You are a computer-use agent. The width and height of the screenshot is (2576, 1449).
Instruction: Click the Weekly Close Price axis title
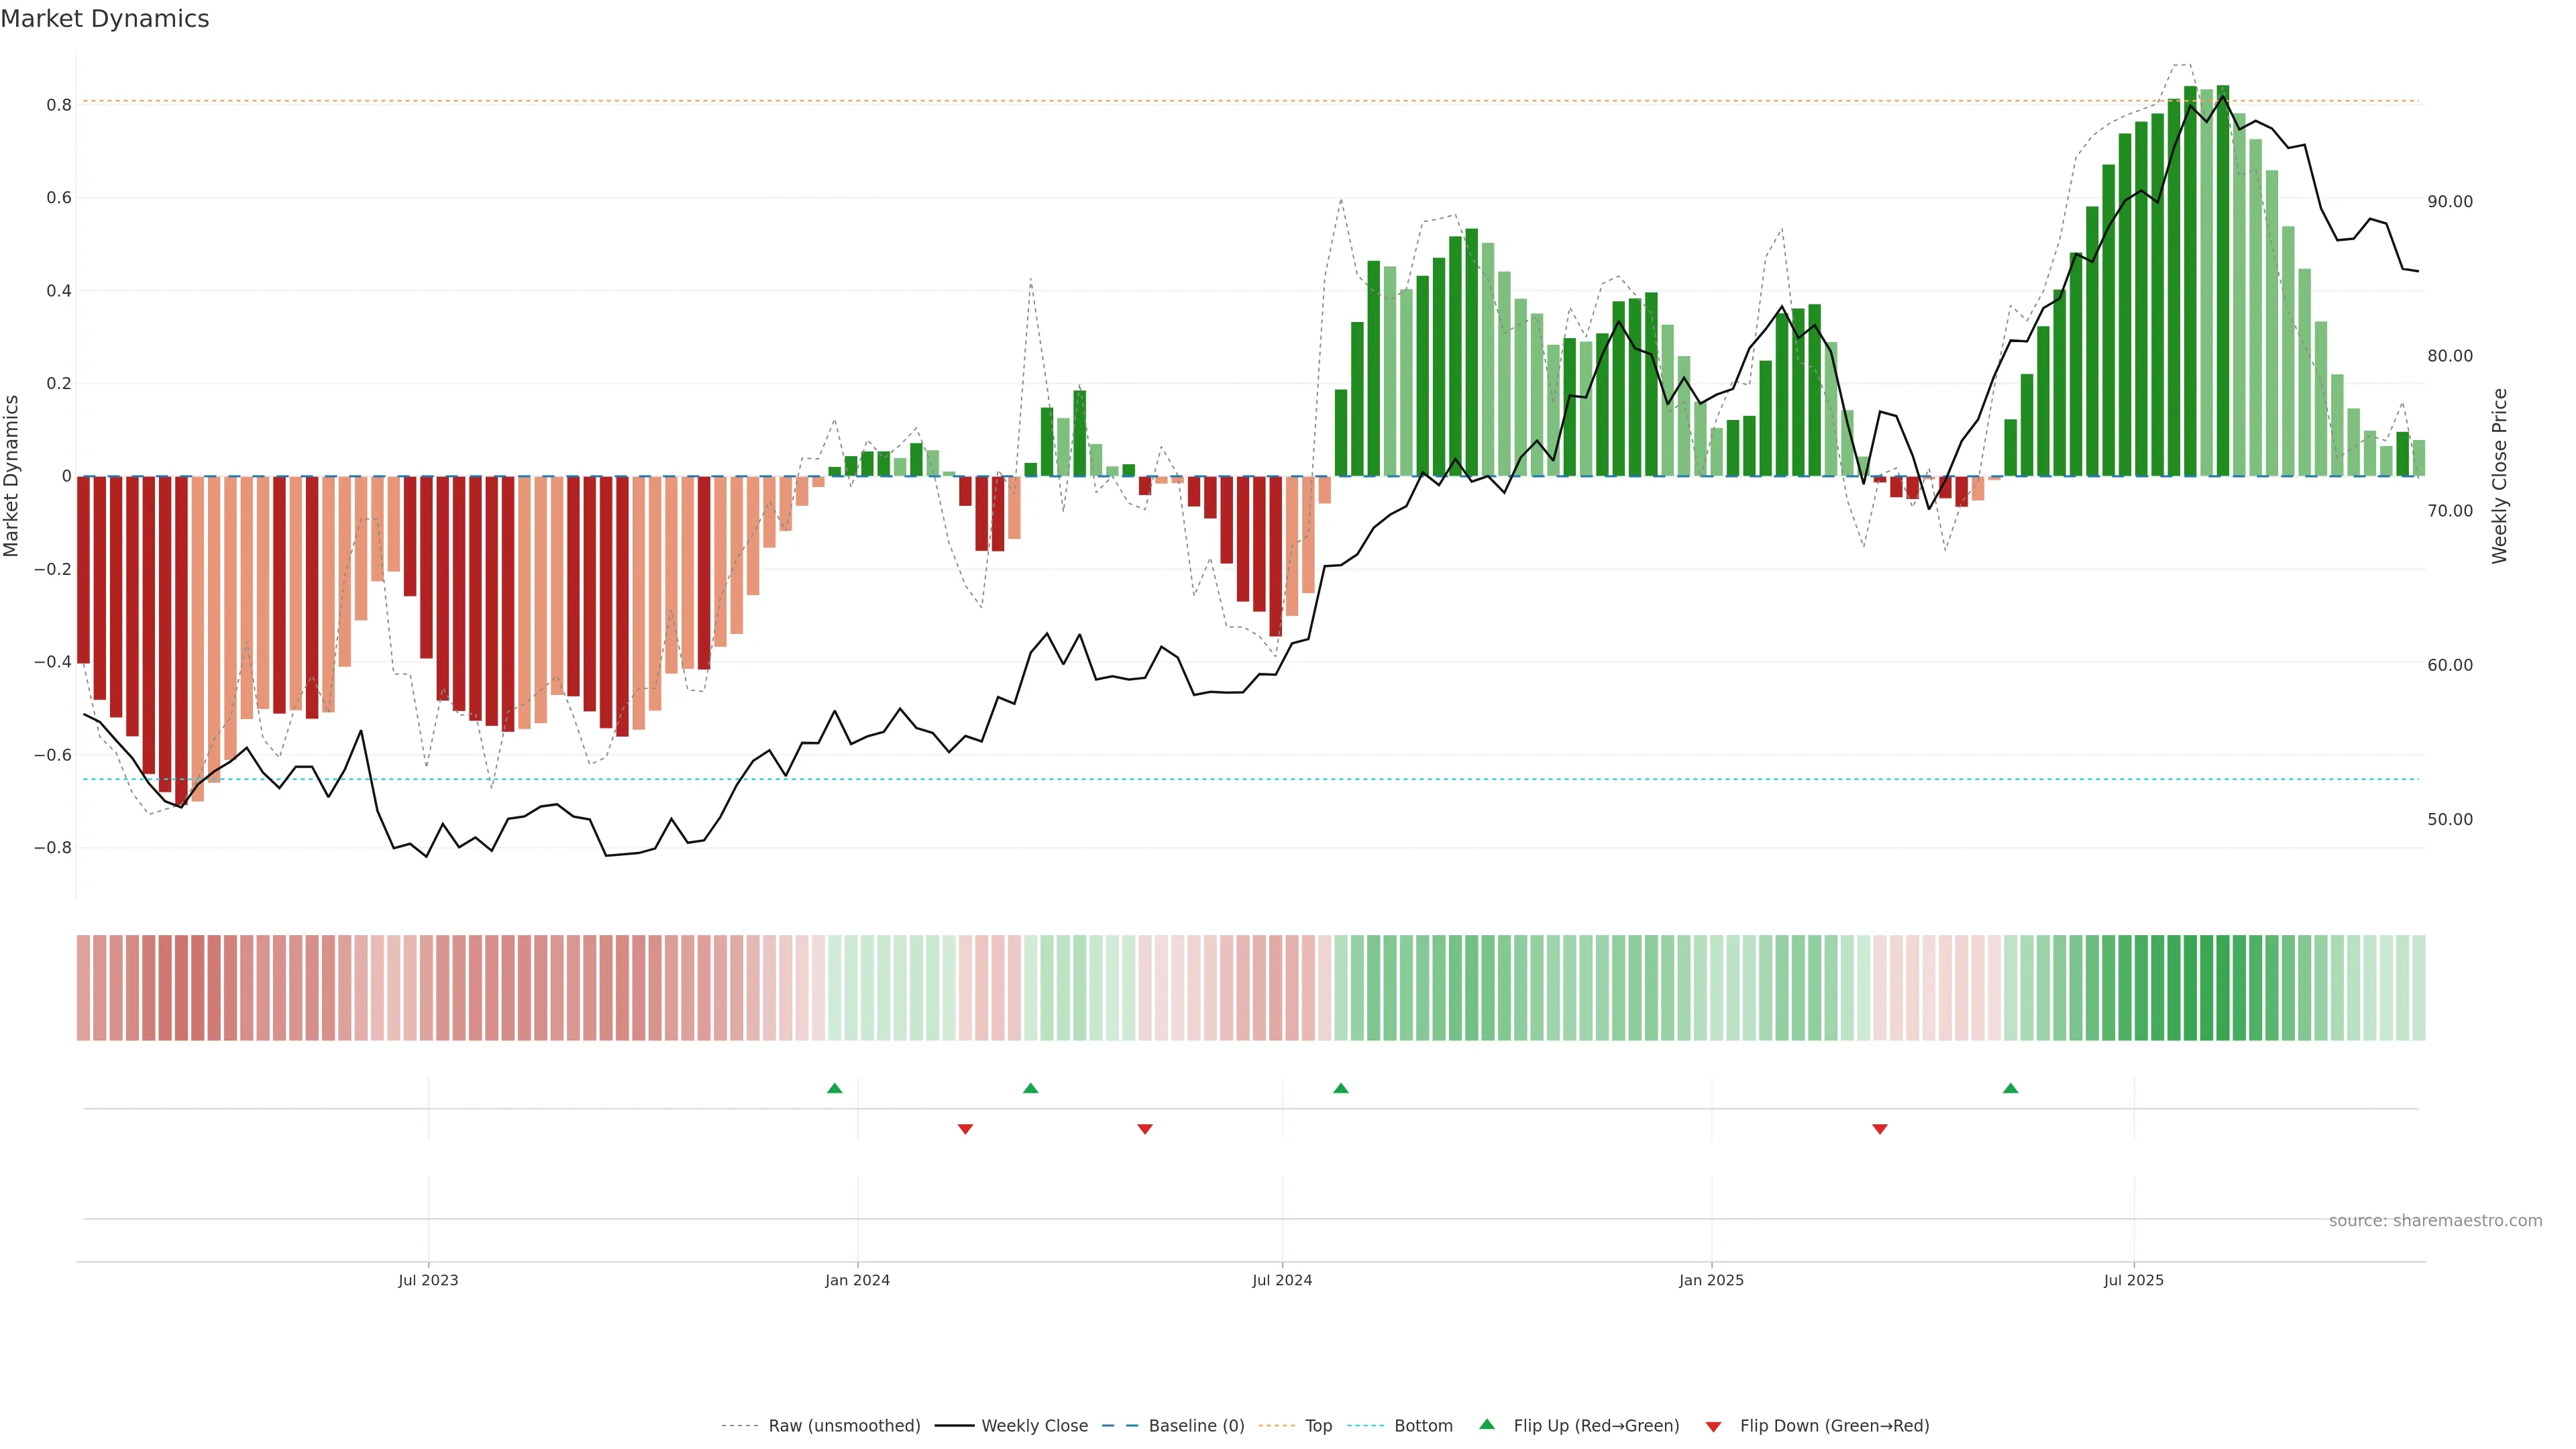coord(2499,476)
